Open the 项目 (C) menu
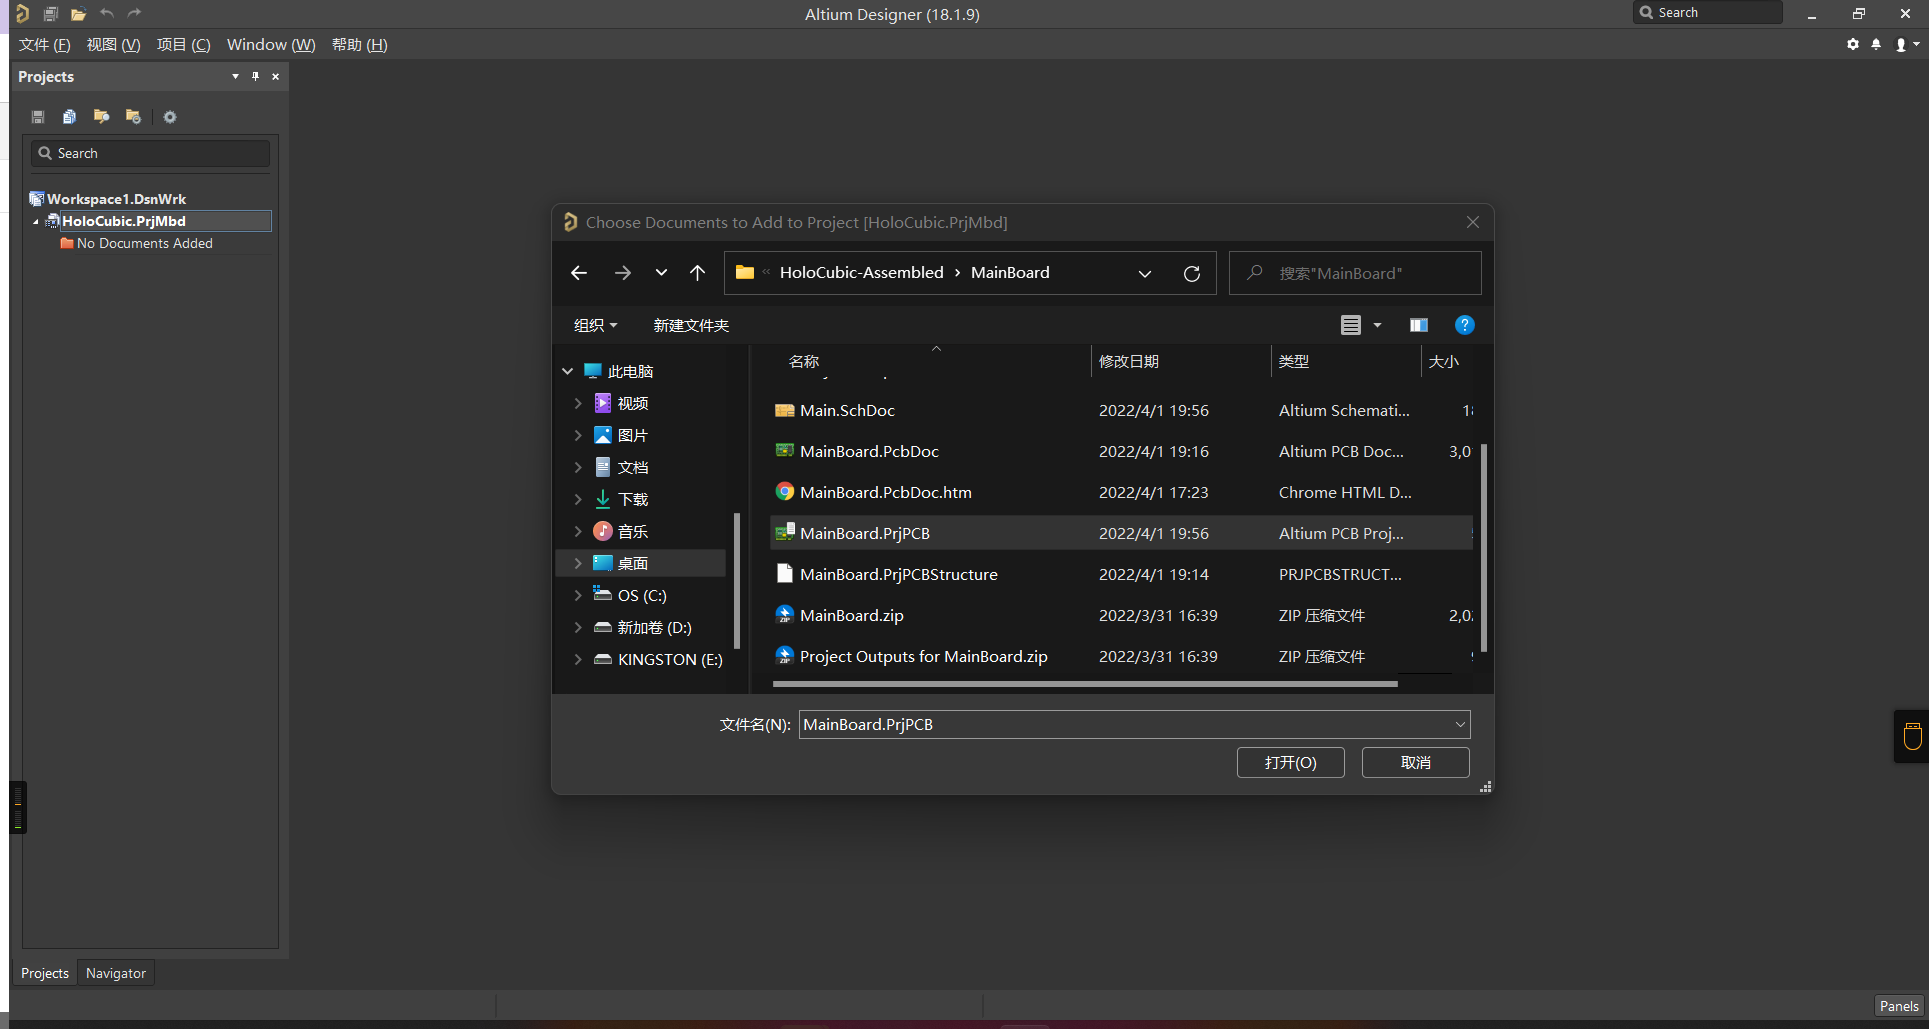The height and width of the screenshot is (1029, 1929). [183, 44]
